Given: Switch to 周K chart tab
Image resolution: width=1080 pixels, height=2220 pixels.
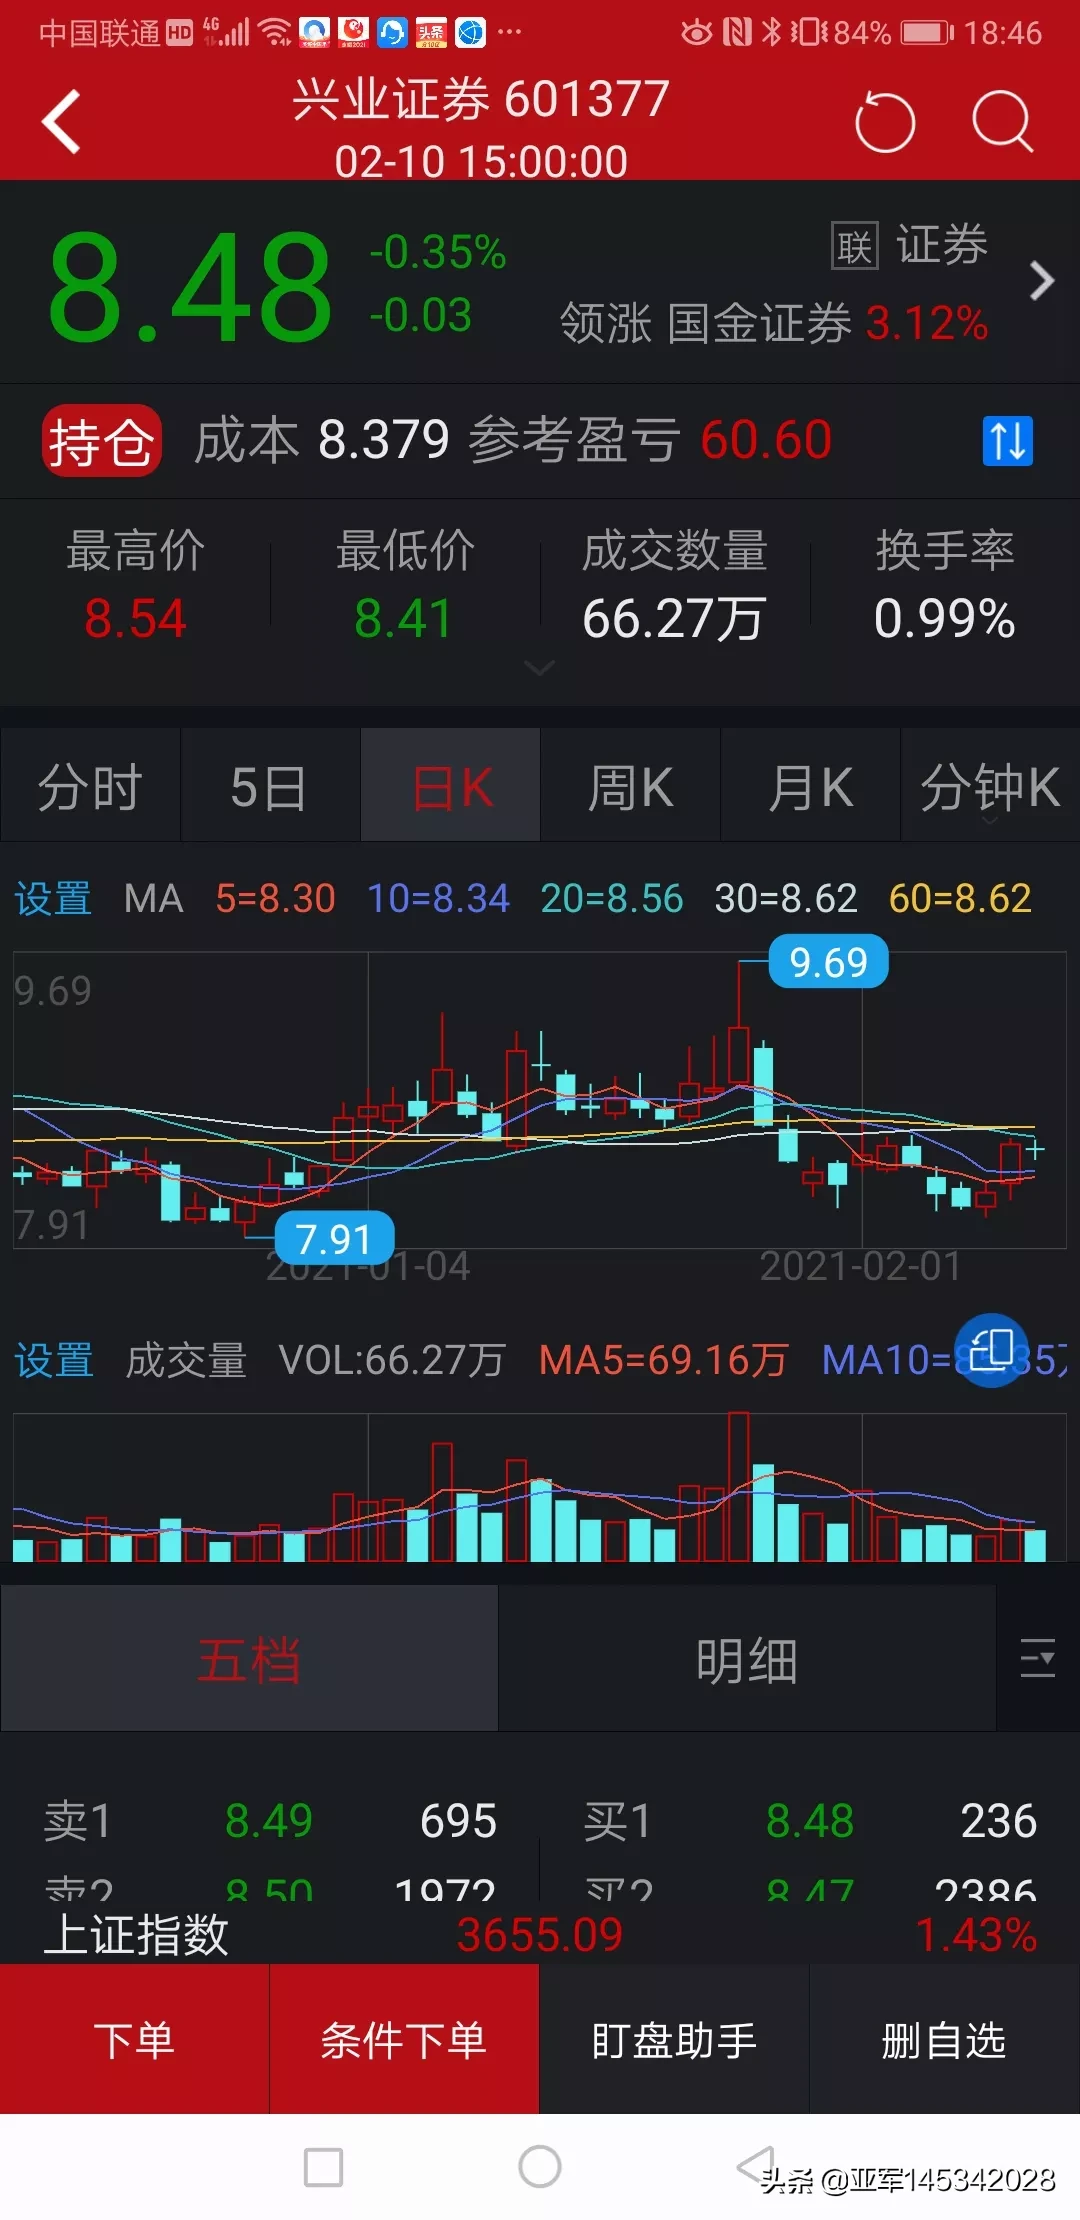Looking at the screenshot, I should click(631, 786).
